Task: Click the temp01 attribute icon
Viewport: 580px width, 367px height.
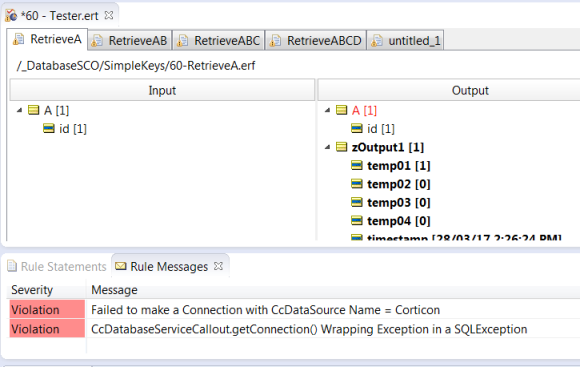Action: (x=357, y=165)
